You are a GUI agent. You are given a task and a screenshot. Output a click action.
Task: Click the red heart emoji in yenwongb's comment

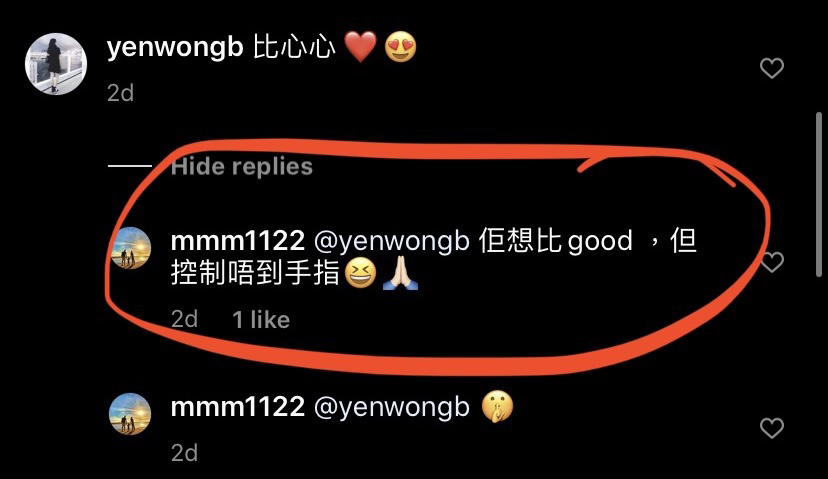[x=360, y=46]
